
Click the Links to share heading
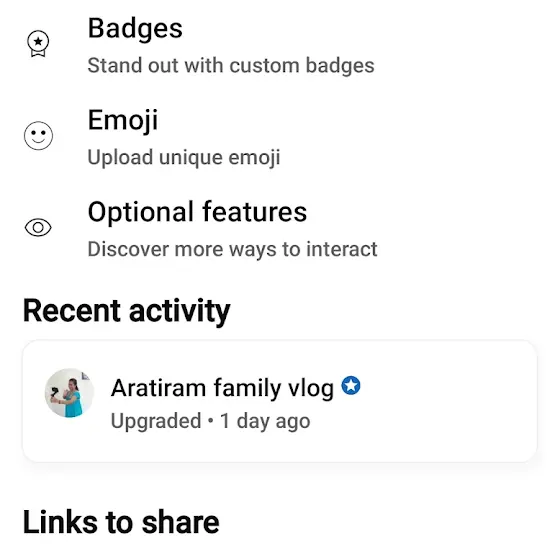[x=121, y=523]
